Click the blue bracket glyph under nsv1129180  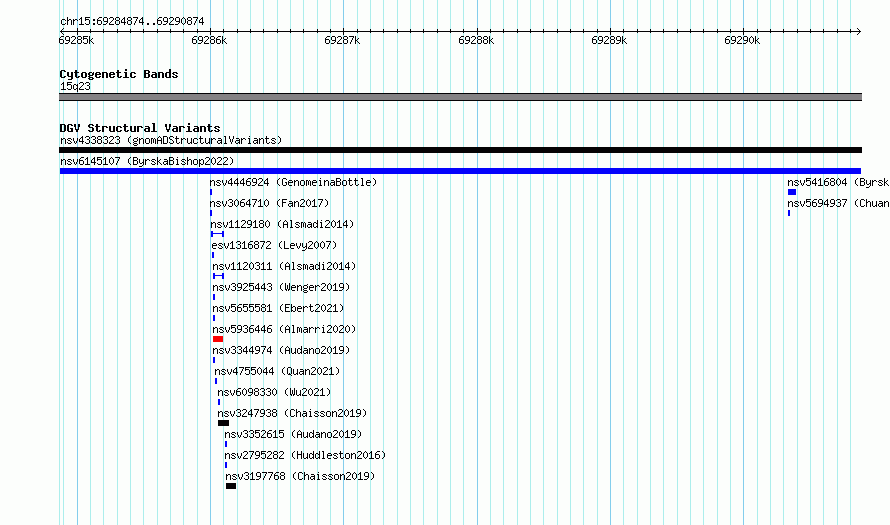point(217,234)
